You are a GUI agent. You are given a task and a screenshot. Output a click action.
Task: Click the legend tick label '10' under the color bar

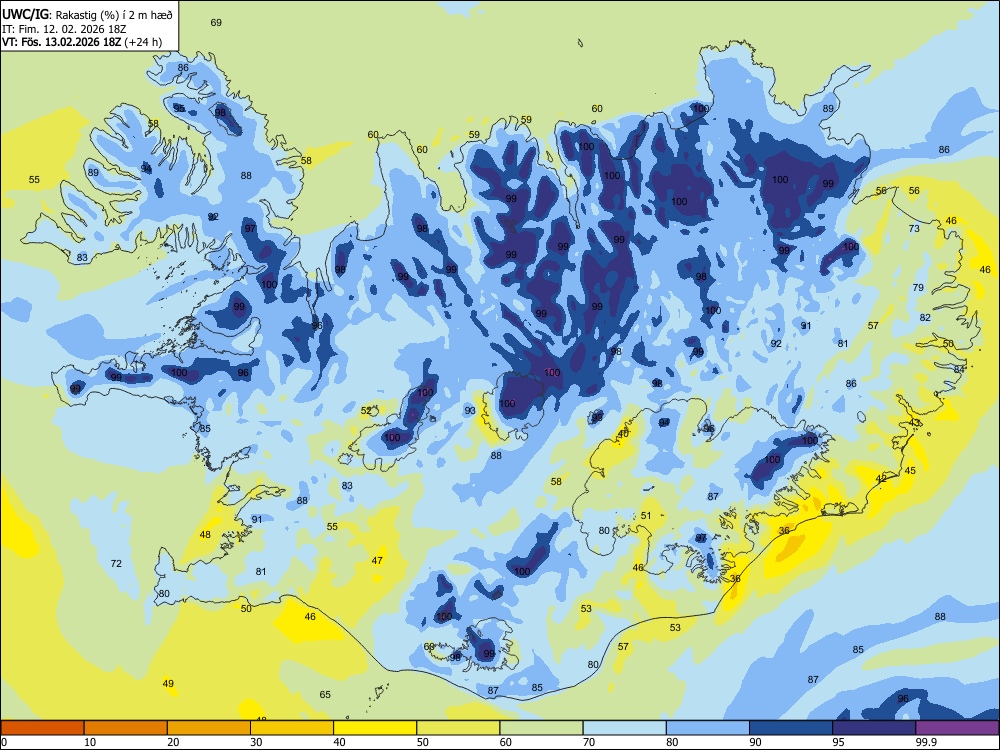90,742
